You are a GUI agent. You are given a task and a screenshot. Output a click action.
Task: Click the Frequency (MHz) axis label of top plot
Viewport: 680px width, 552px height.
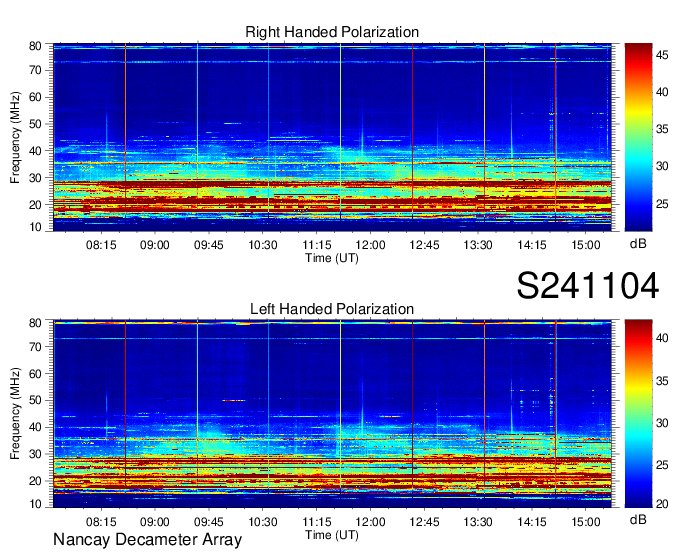15,137
